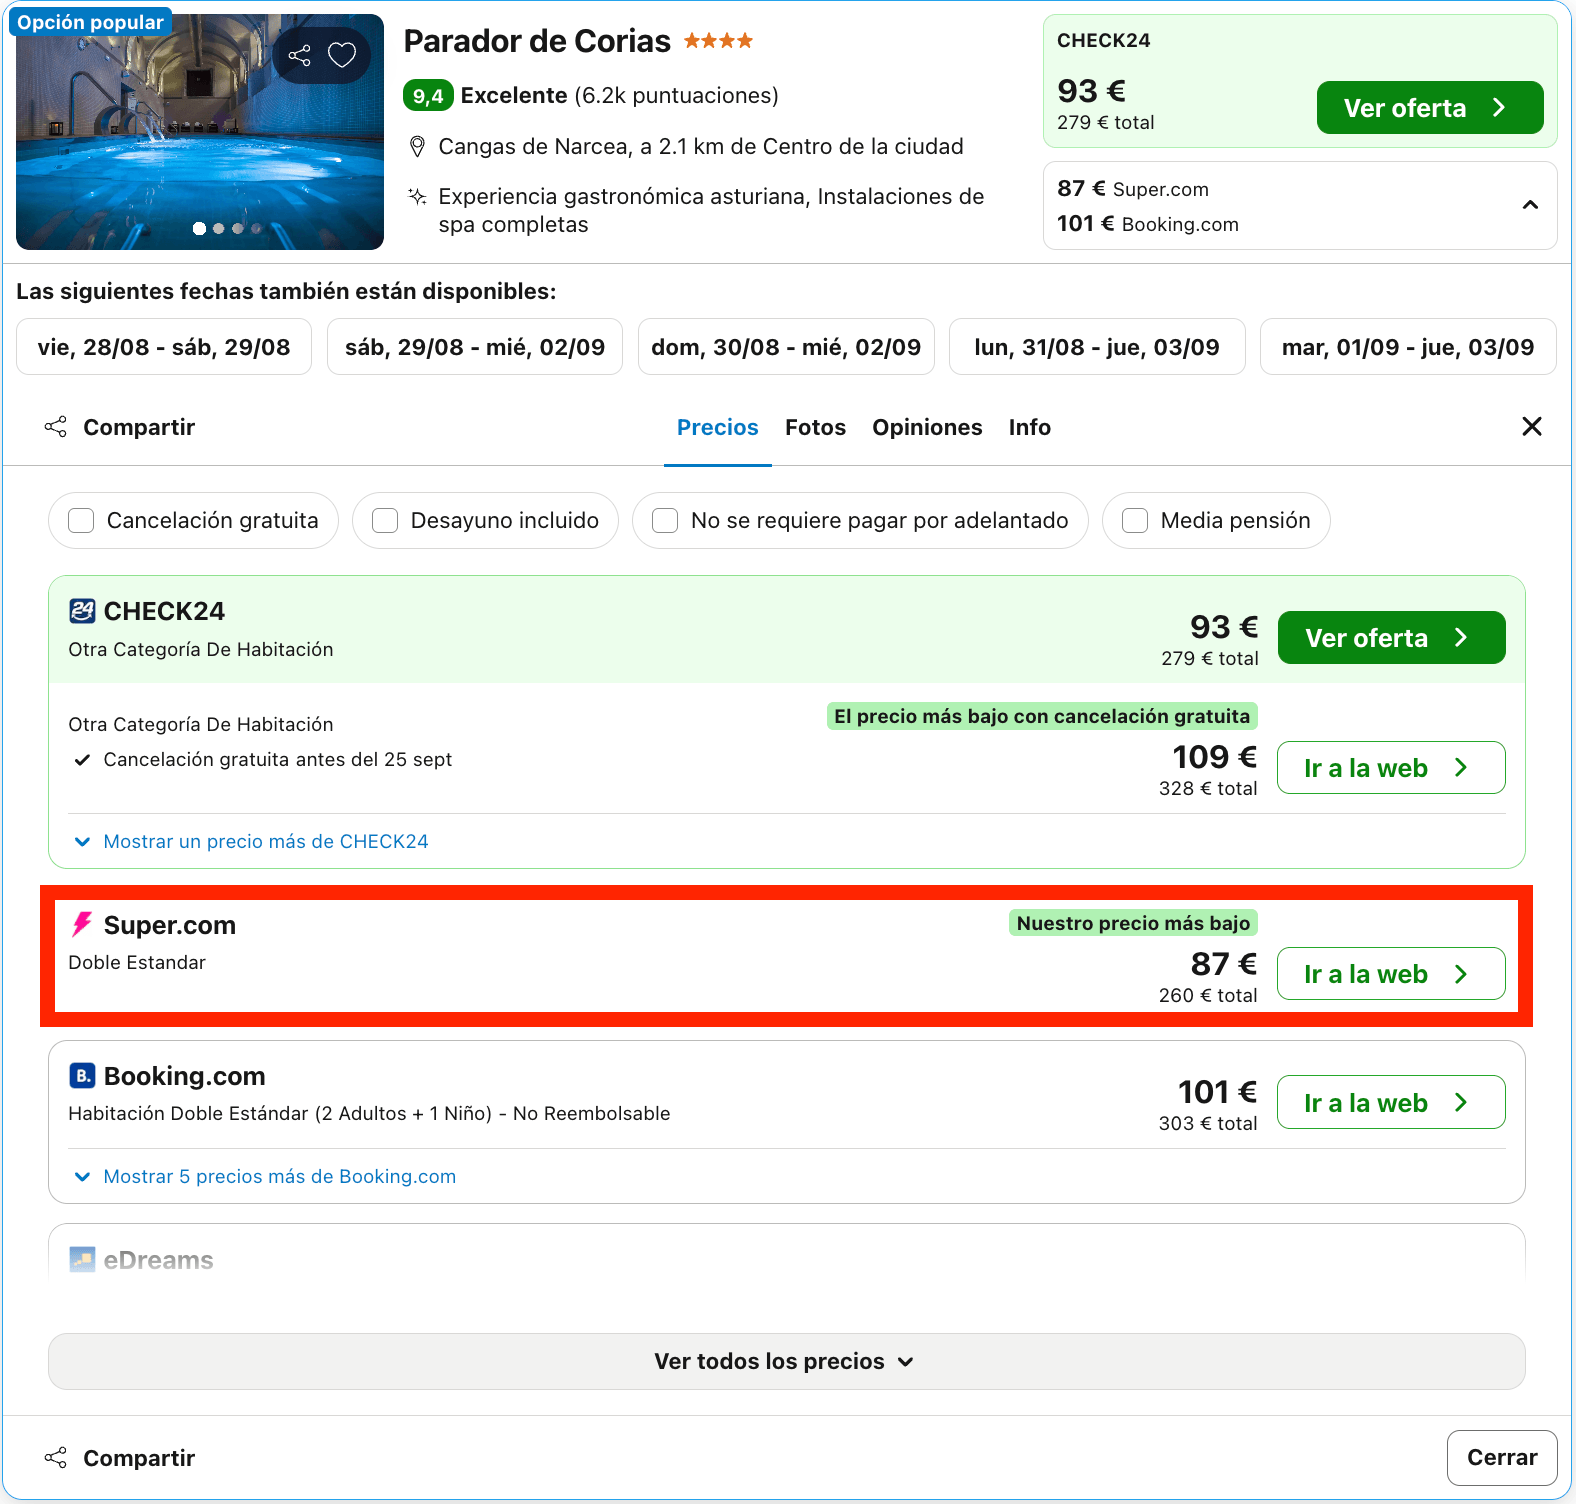Image resolution: width=1576 pixels, height=1504 pixels.
Task: Click Ver oferta in CHECK24 93 € row
Action: tap(1391, 637)
